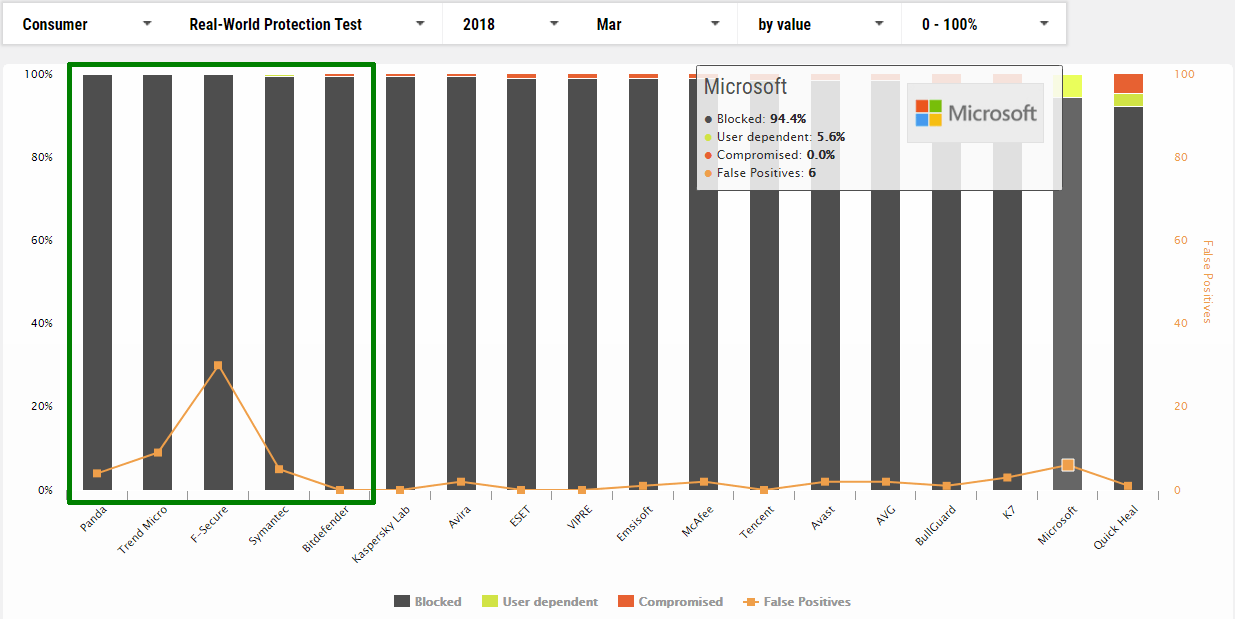The height and width of the screenshot is (619, 1235).
Task: Click the K7 axis label
Action: point(1012,513)
